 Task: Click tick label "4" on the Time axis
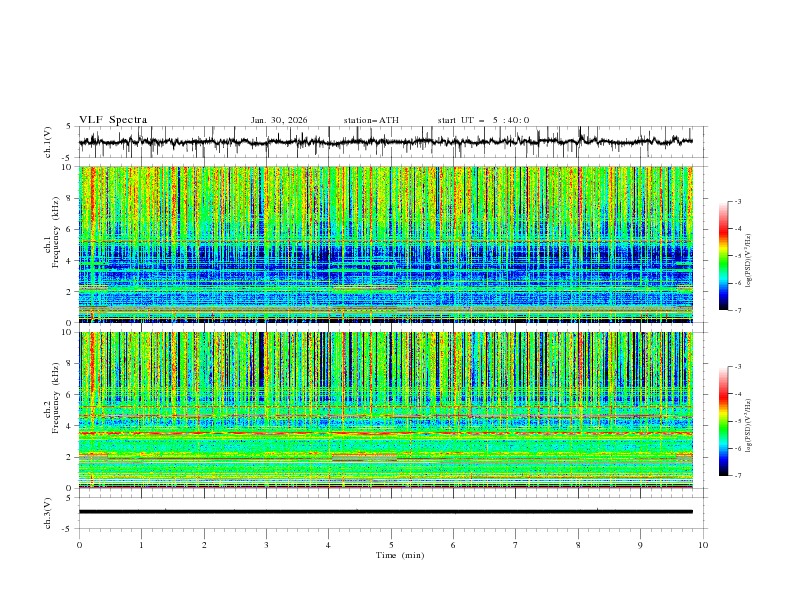(x=328, y=545)
